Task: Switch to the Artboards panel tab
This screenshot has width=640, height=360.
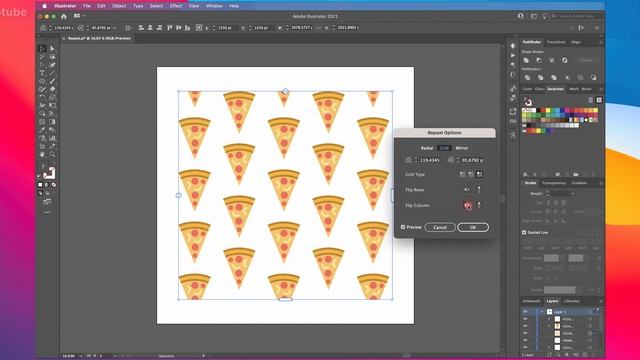Action: 532,301
